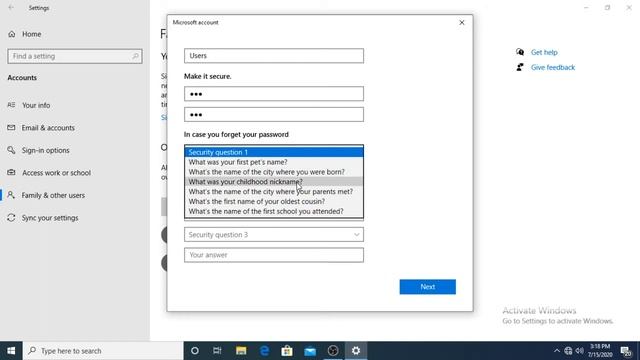
Task: Click the search magnifier in Find a setting
Action: [x=135, y=56]
